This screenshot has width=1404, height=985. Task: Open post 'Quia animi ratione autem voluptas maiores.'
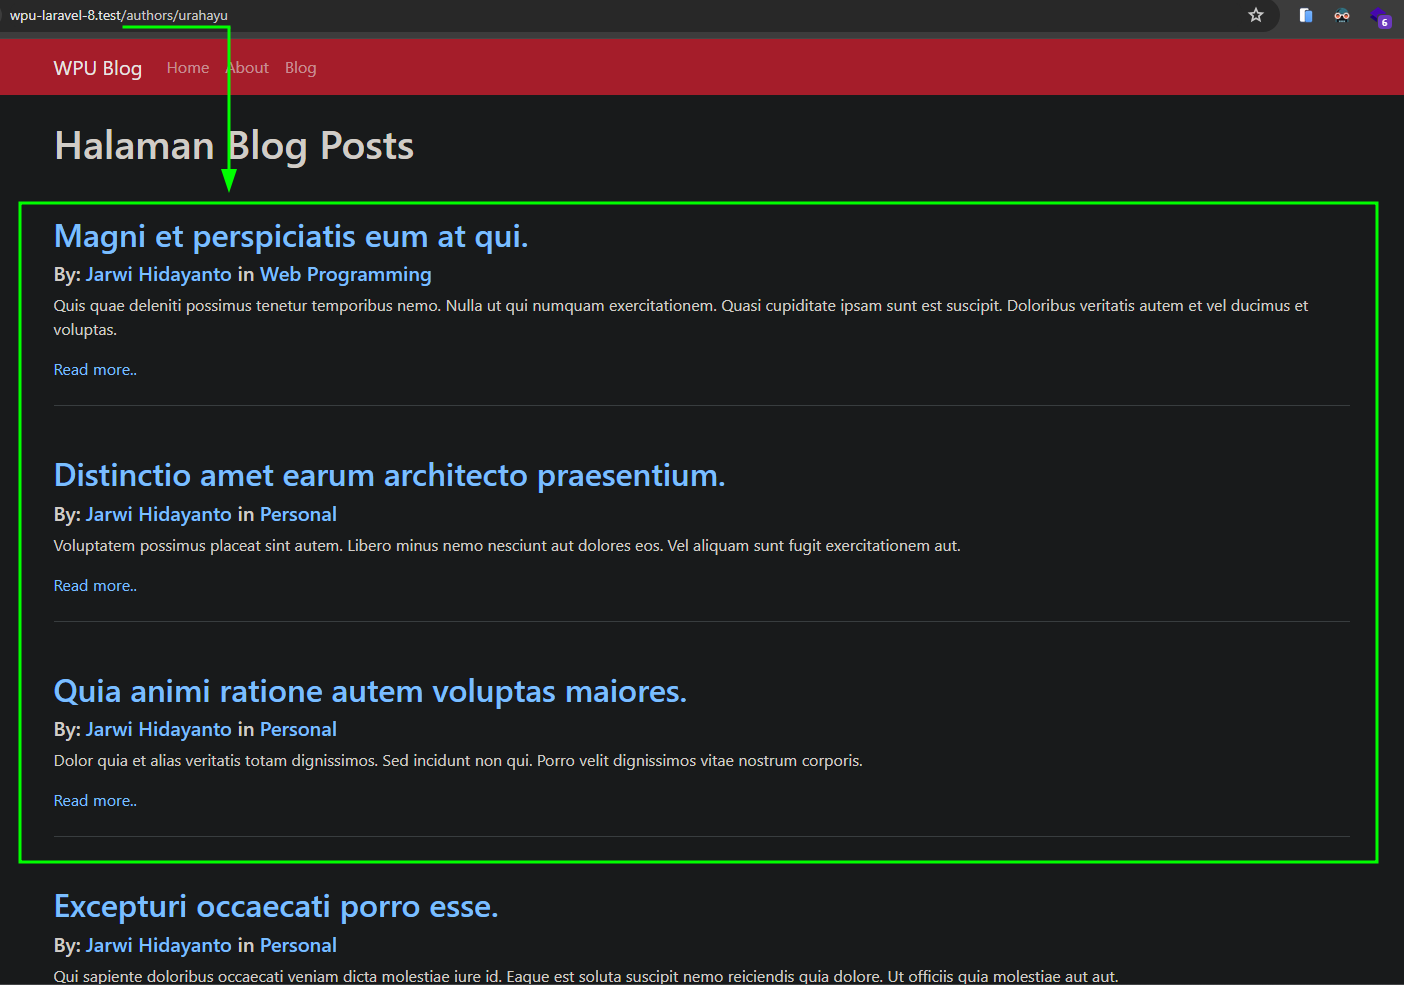point(370,692)
